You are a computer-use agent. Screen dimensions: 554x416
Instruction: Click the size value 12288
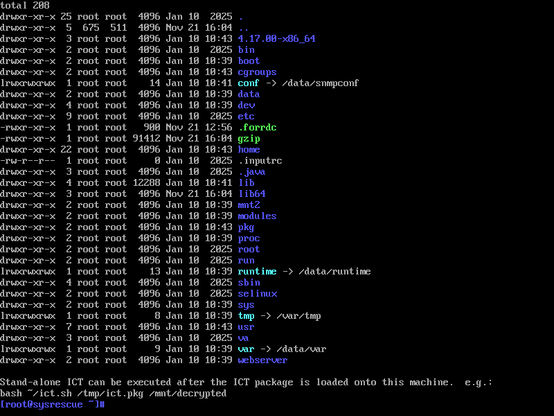coord(147,183)
